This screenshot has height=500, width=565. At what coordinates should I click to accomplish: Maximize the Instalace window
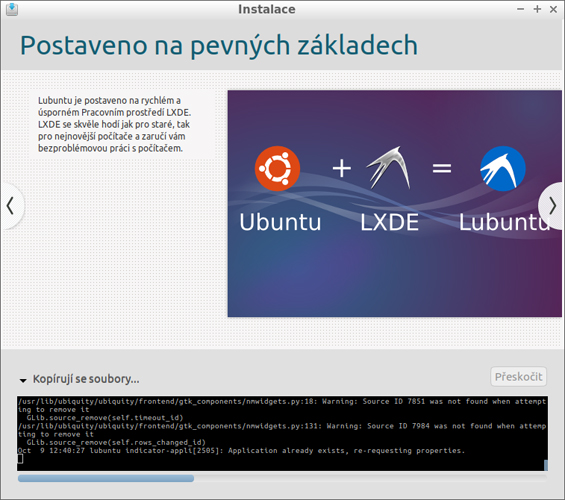(537, 9)
